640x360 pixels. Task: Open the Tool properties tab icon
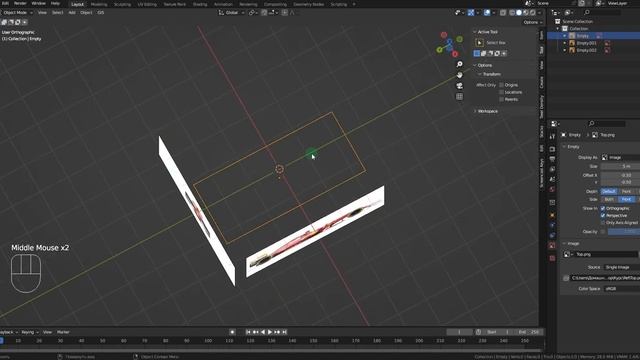click(x=552, y=136)
